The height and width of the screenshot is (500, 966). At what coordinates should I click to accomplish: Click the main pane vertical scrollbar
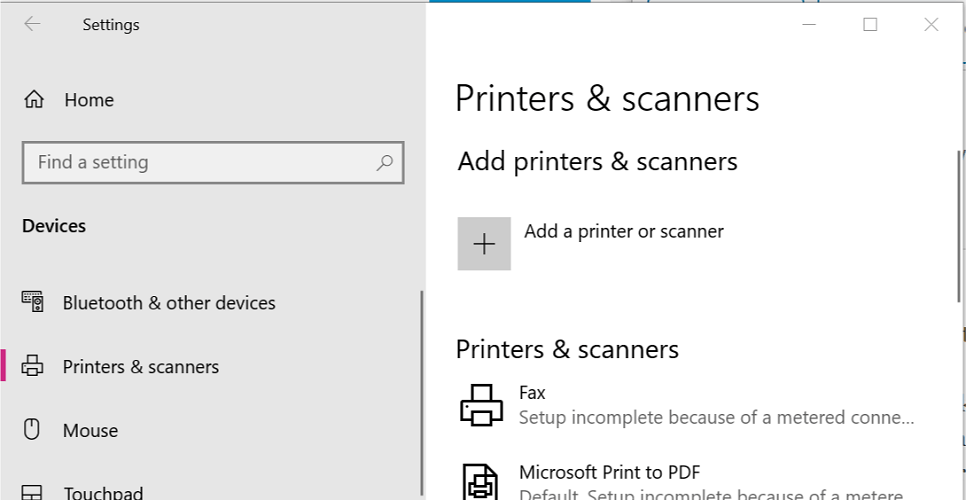point(958,227)
